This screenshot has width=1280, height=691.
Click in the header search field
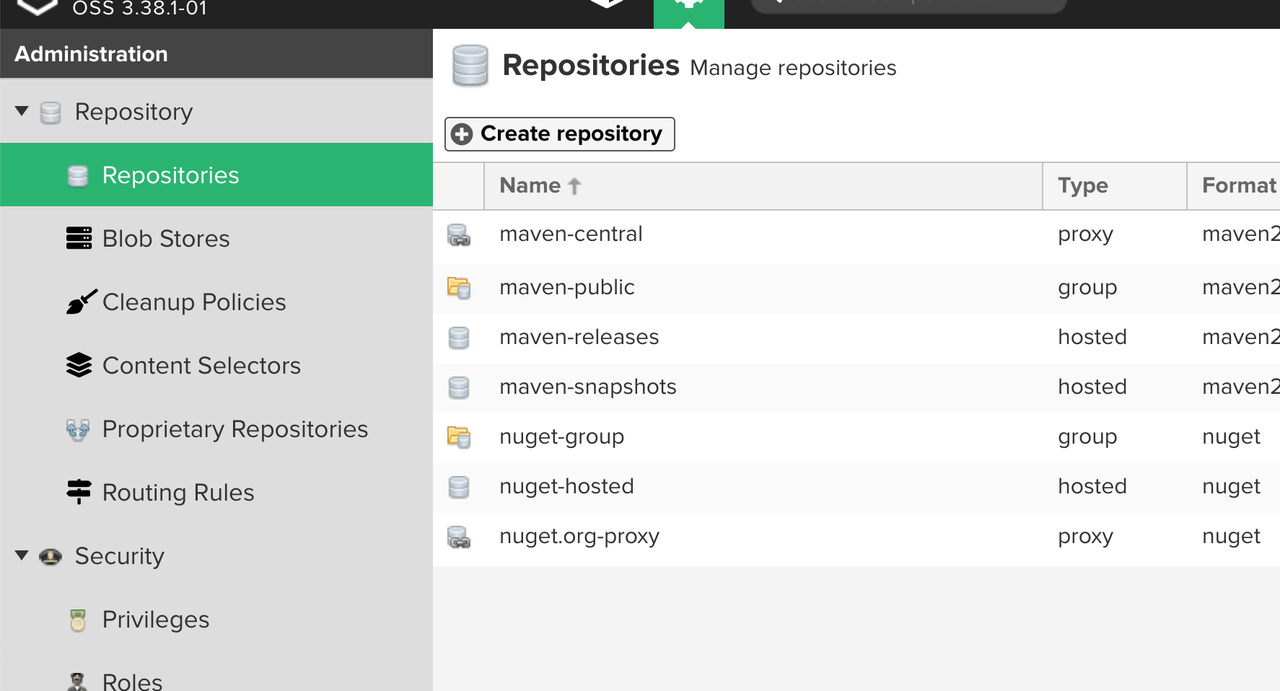click(x=909, y=5)
